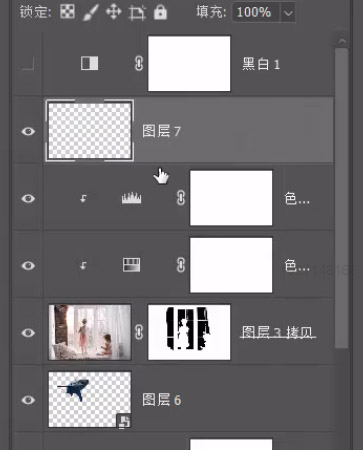Select the levels layer white mask
Viewport: 363px width, 450px height.
[x=231, y=198]
